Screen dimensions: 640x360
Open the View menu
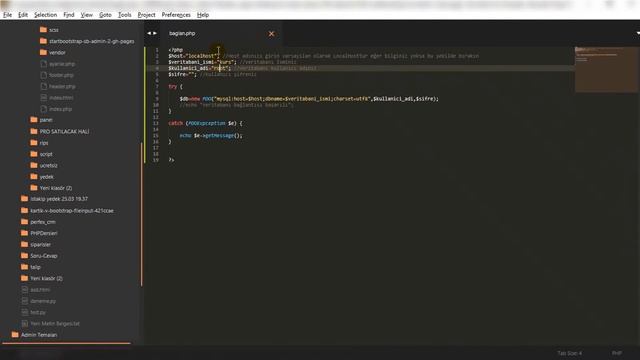[x=87, y=15]
